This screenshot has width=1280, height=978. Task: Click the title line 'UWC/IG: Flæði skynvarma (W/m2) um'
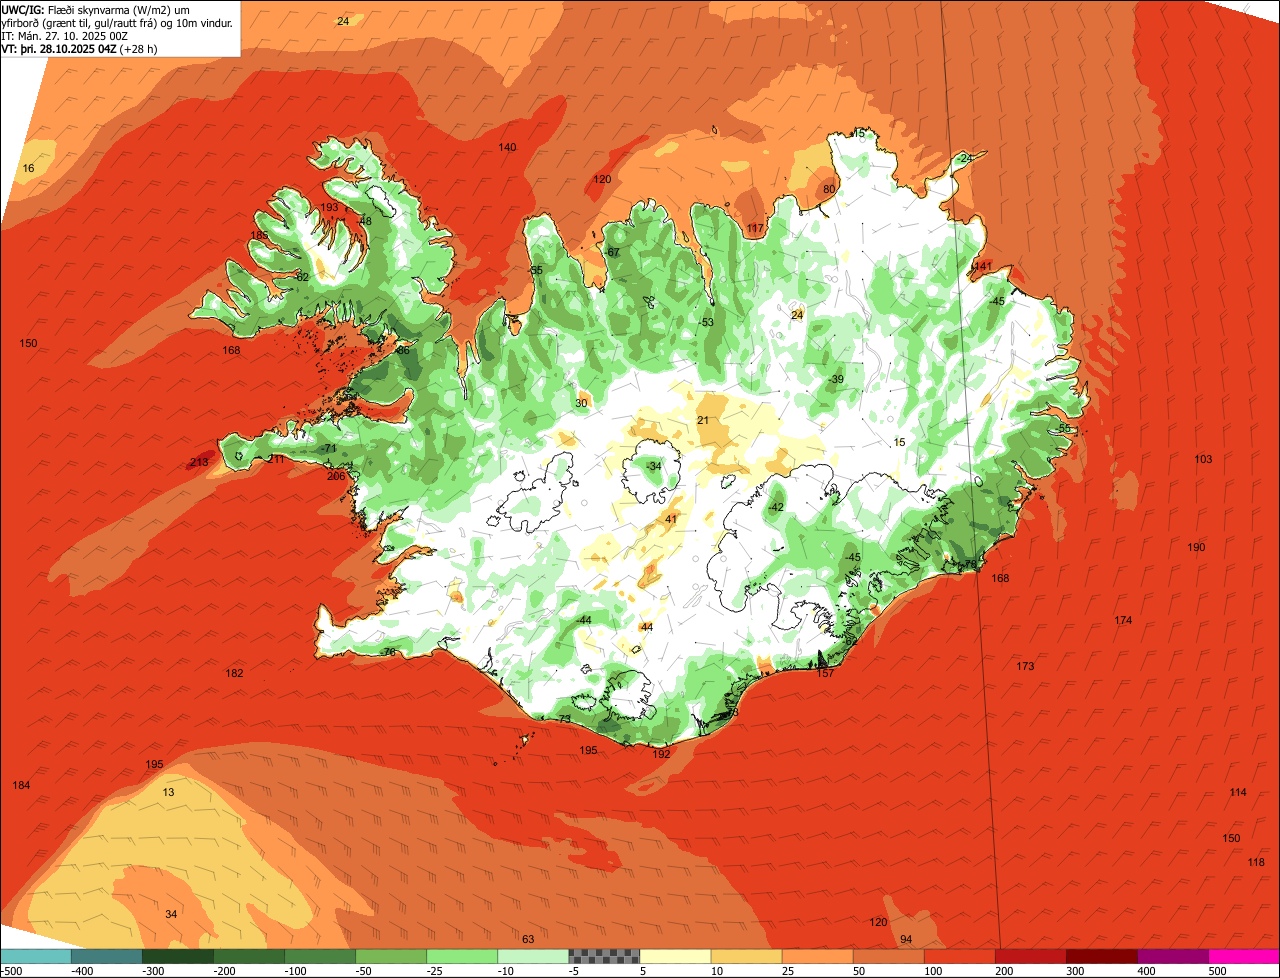pos(96,8)
